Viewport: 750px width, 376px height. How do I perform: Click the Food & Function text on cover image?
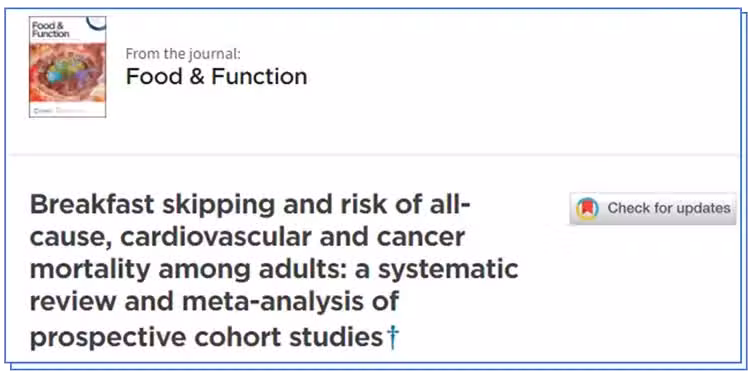(x=50, y=30)
